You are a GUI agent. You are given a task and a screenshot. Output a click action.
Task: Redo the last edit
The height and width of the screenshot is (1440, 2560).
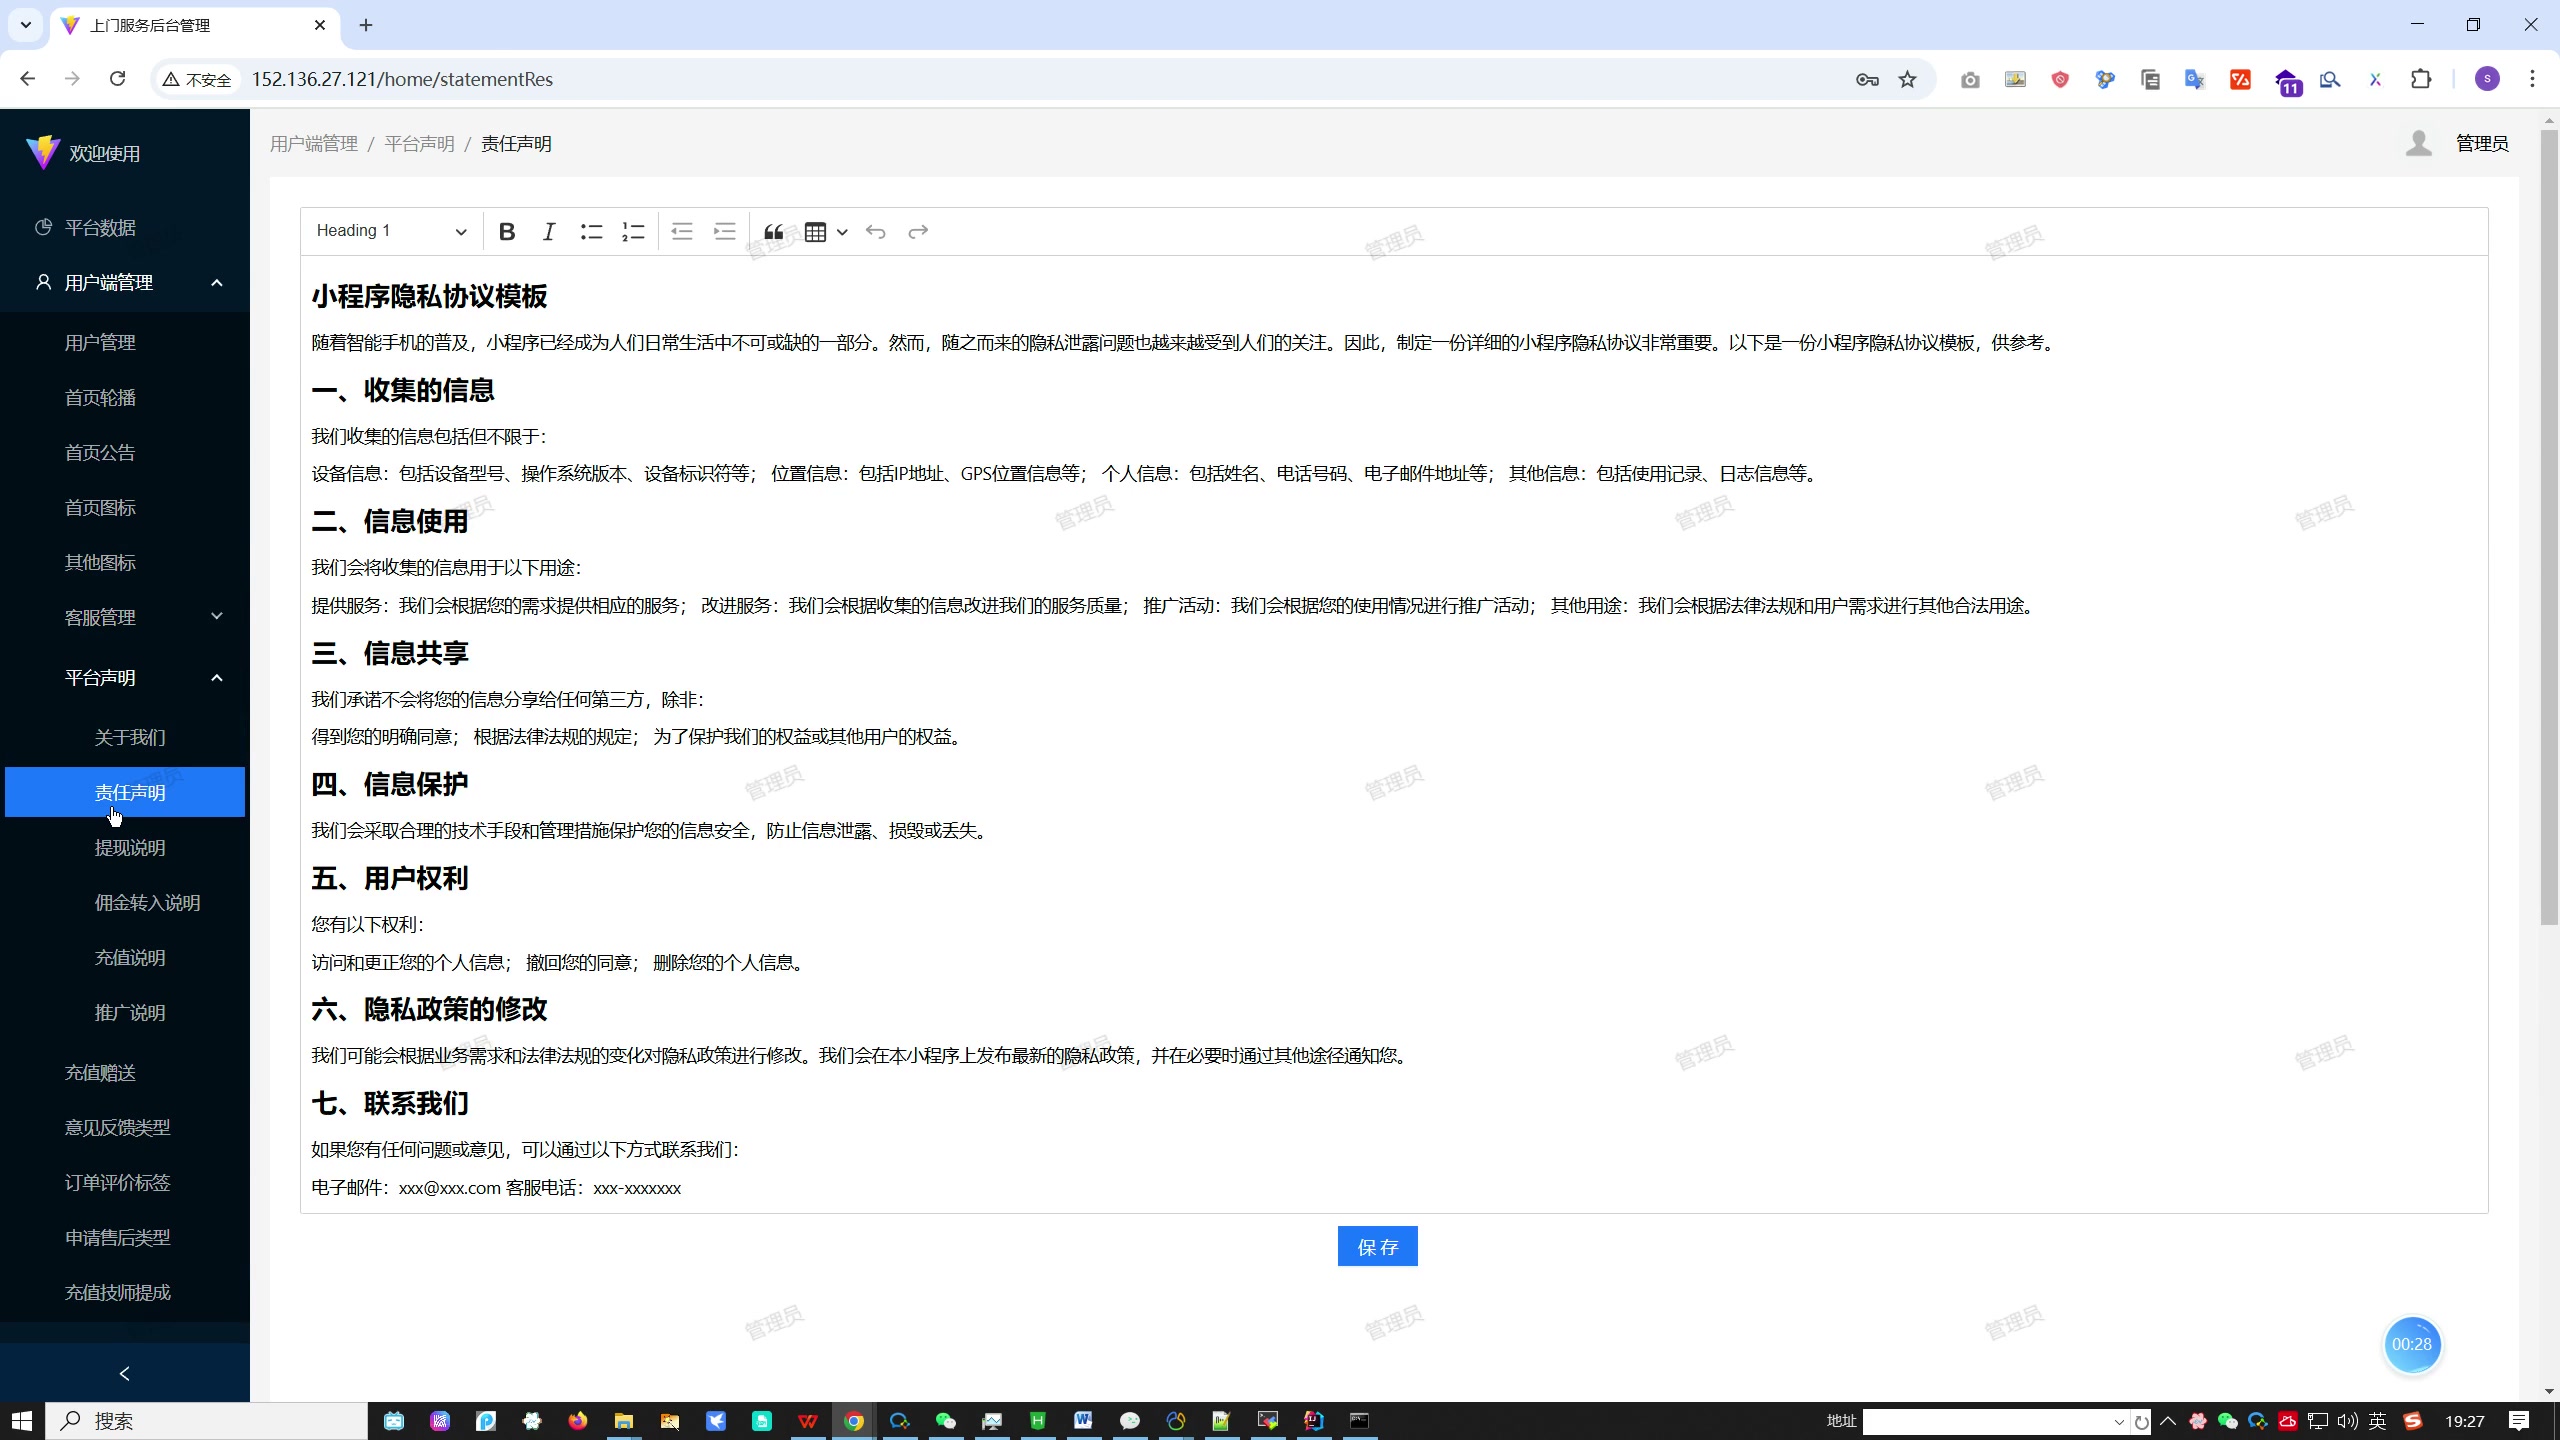point(918,232)
